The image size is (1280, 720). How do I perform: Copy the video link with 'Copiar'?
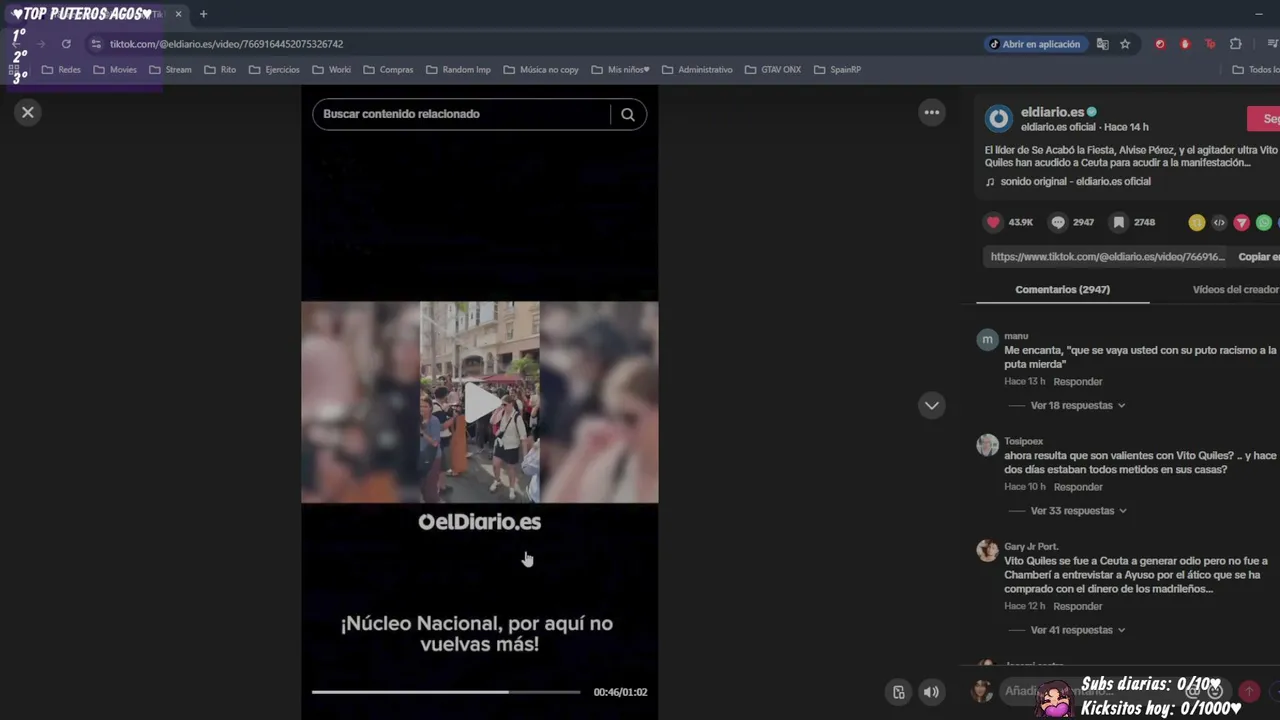pos(1259,257)
